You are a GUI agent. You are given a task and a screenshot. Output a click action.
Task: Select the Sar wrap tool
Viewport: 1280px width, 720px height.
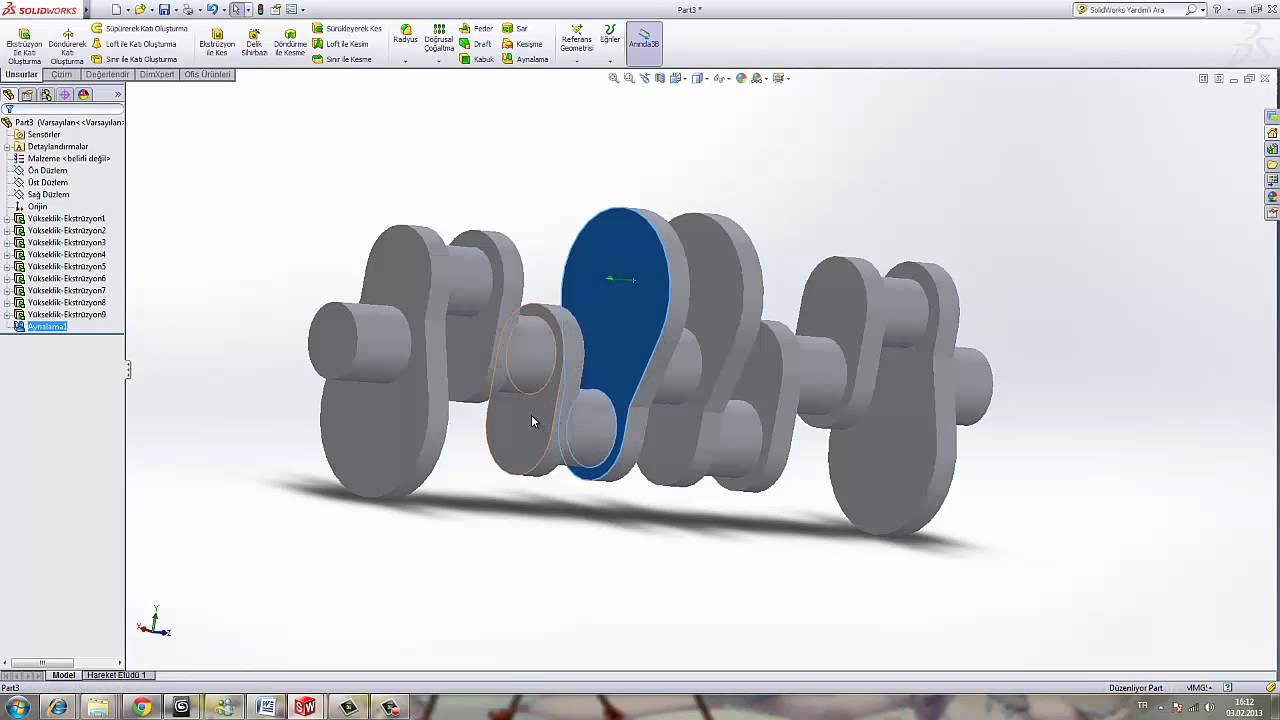tap(515, 29)
